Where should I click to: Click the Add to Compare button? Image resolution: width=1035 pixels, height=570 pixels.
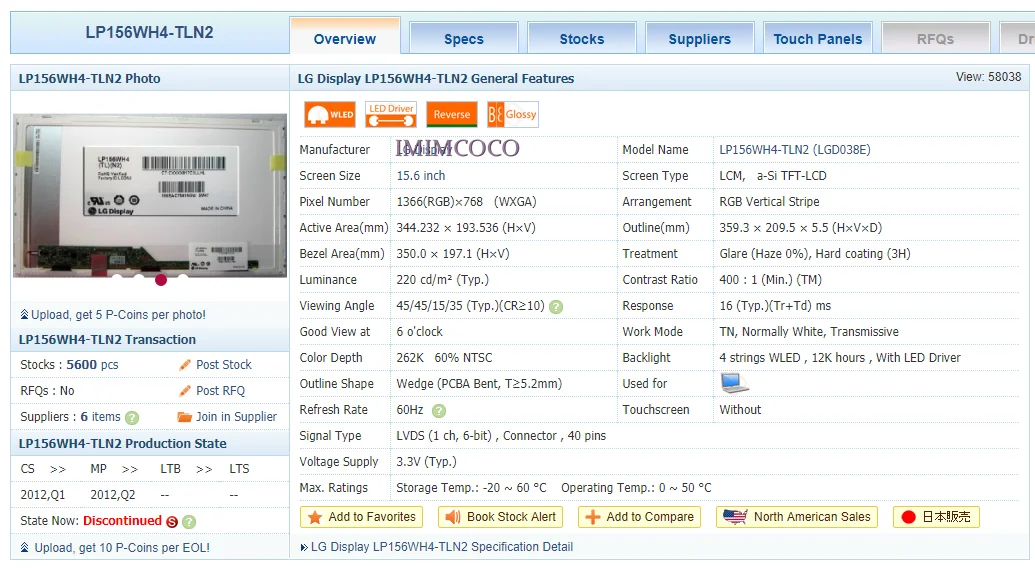tap(639, 517)
